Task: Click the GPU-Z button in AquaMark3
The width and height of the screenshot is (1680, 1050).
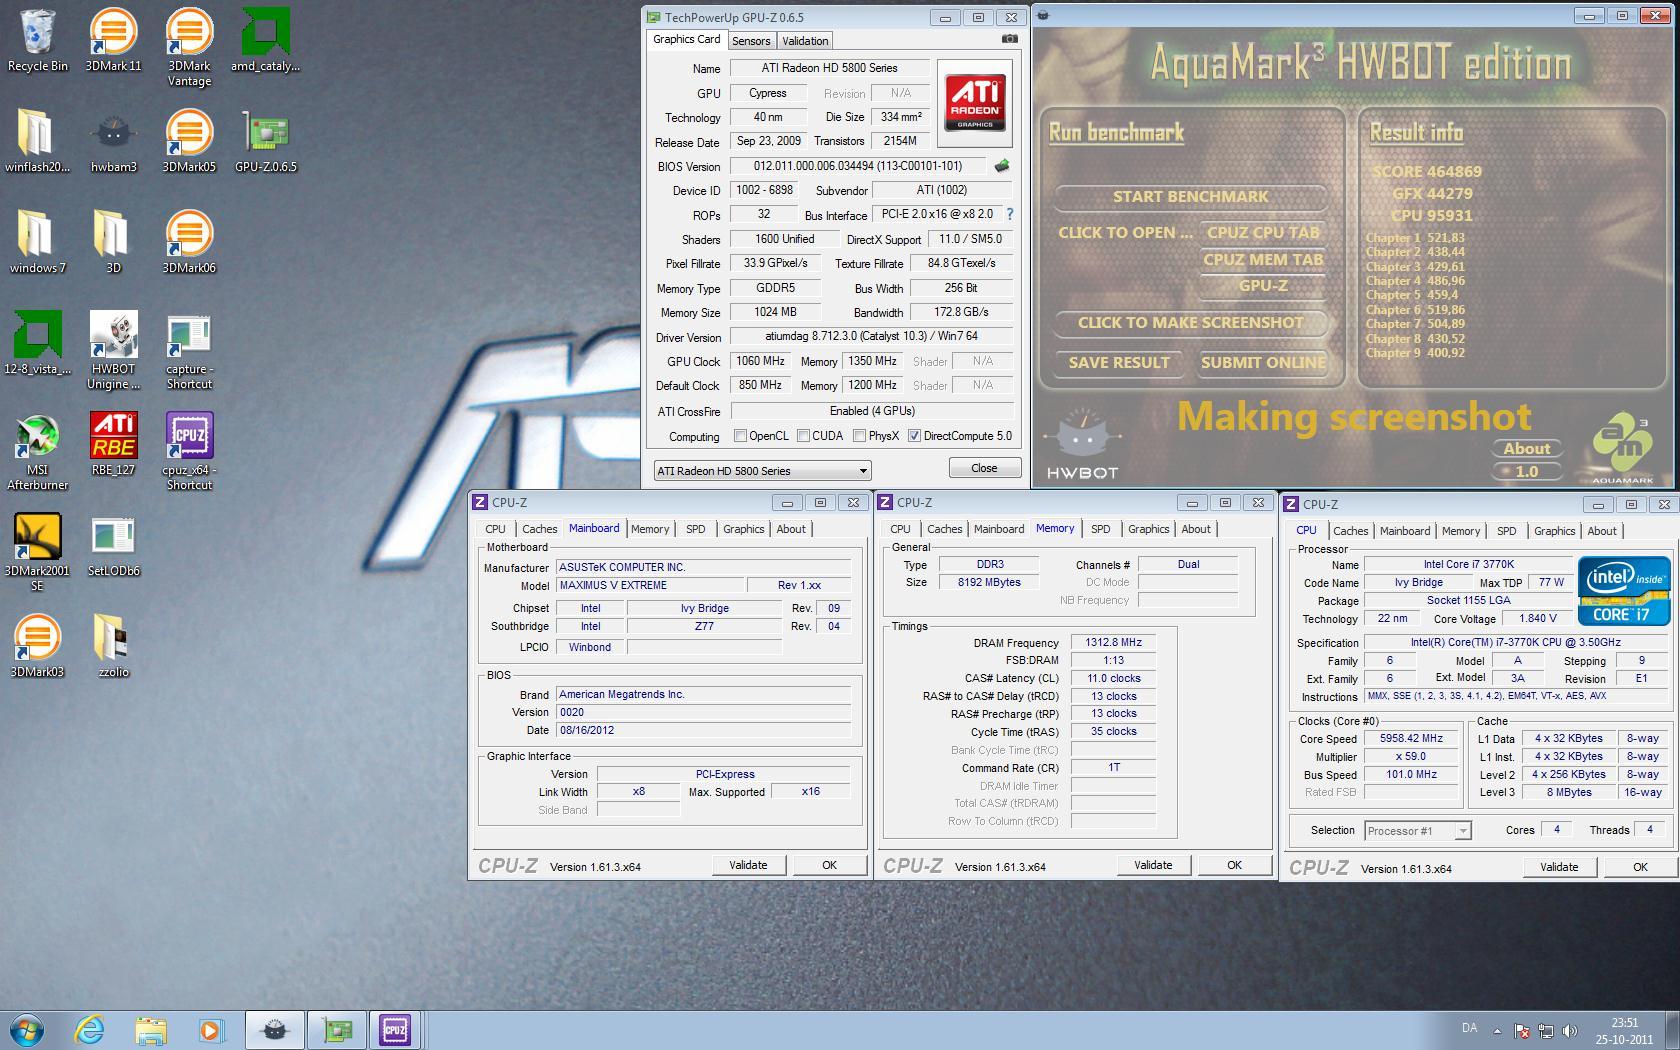Action: [1263, 286]
